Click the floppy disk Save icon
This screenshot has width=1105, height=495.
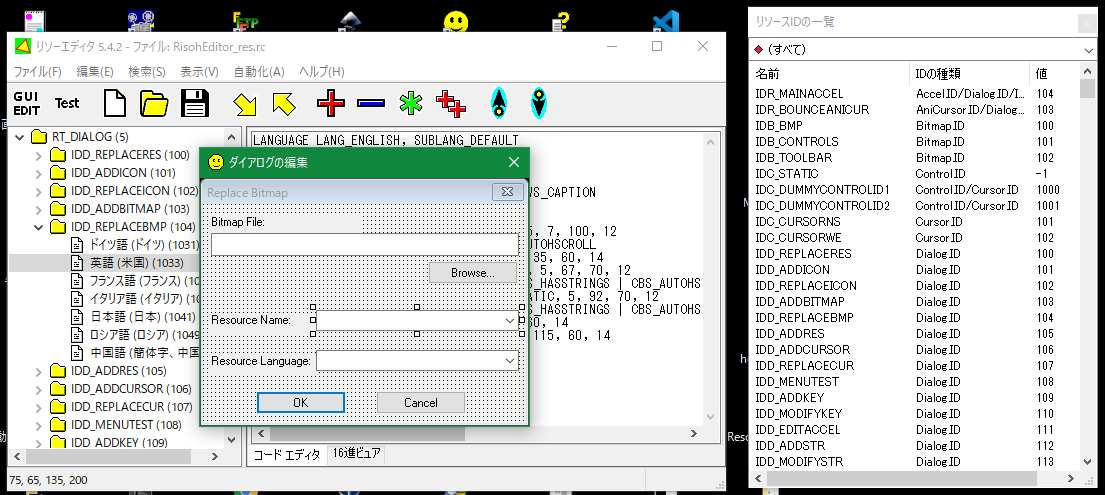point(194,103)
